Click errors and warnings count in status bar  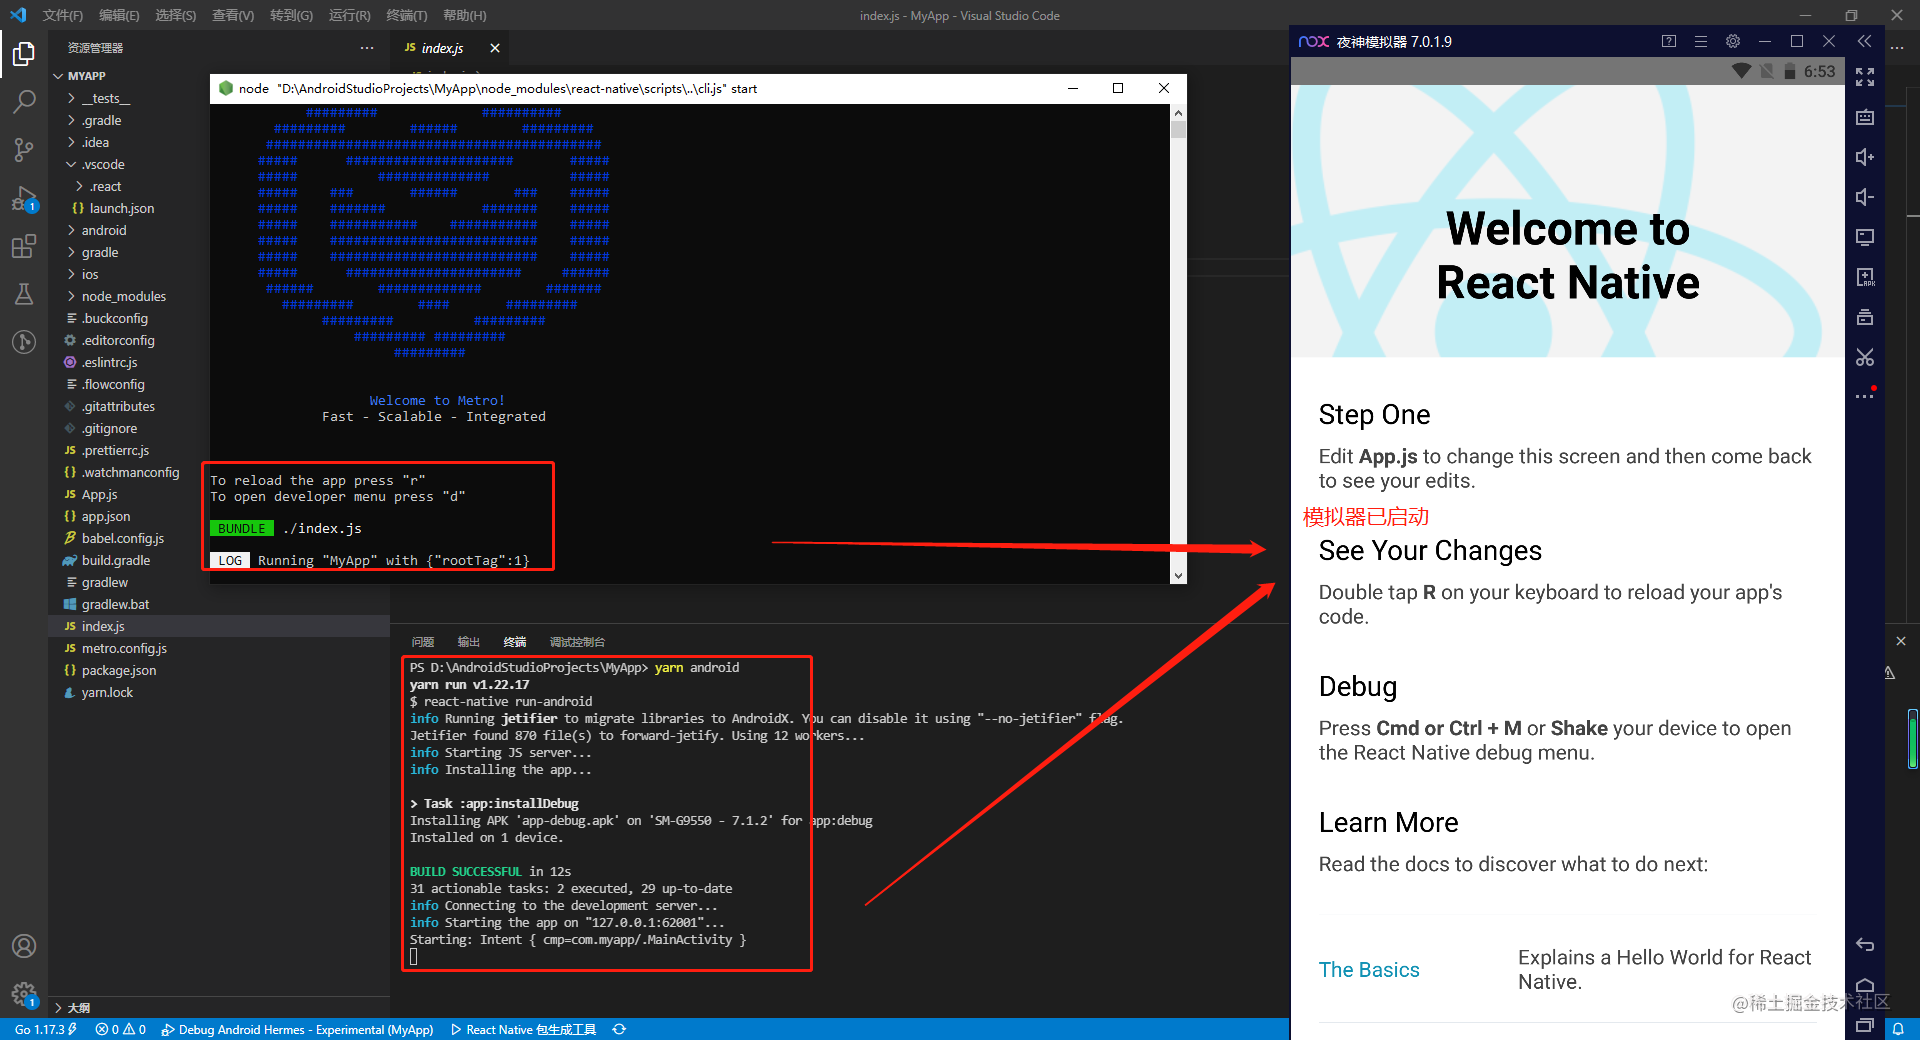120,1029
